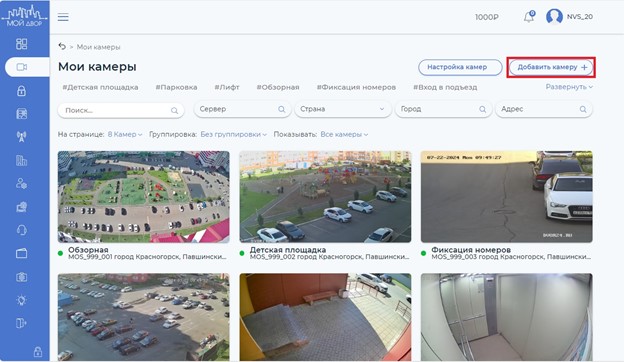Click the logout door icon in sidebar
The height and width of the screenshot is (362, 624).
point(21,323)
